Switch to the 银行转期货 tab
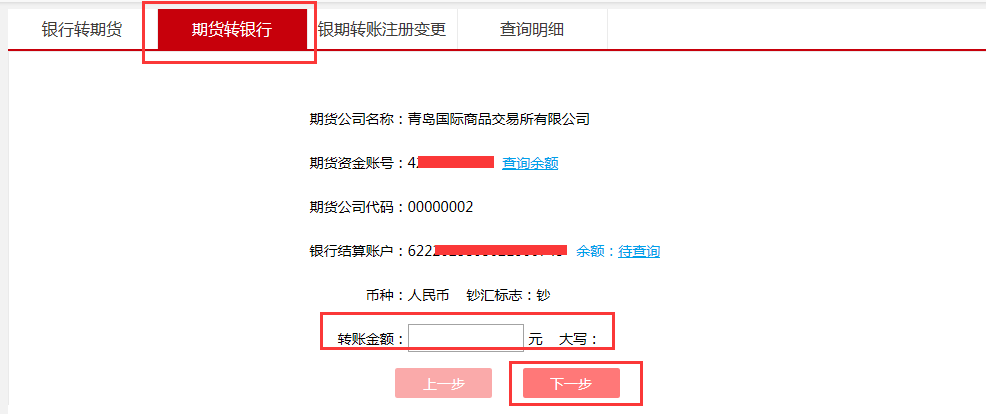 pos(82,30)
